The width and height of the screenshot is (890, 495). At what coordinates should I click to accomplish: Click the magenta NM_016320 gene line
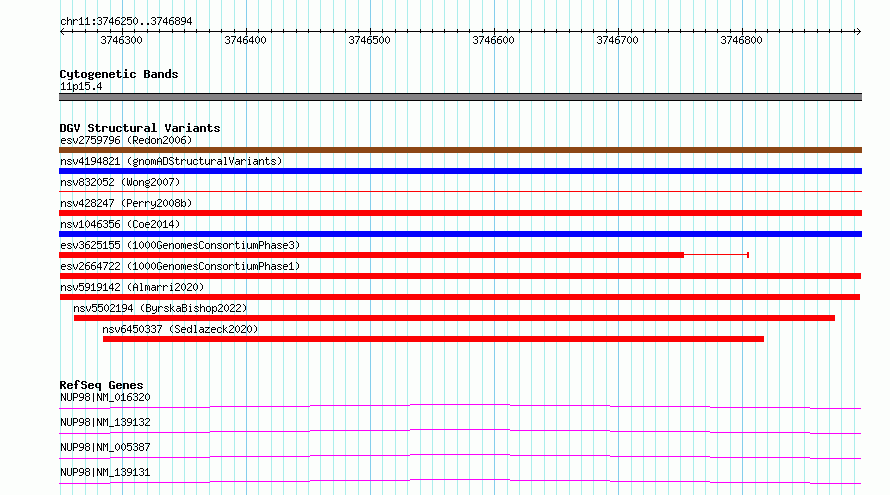460,406
